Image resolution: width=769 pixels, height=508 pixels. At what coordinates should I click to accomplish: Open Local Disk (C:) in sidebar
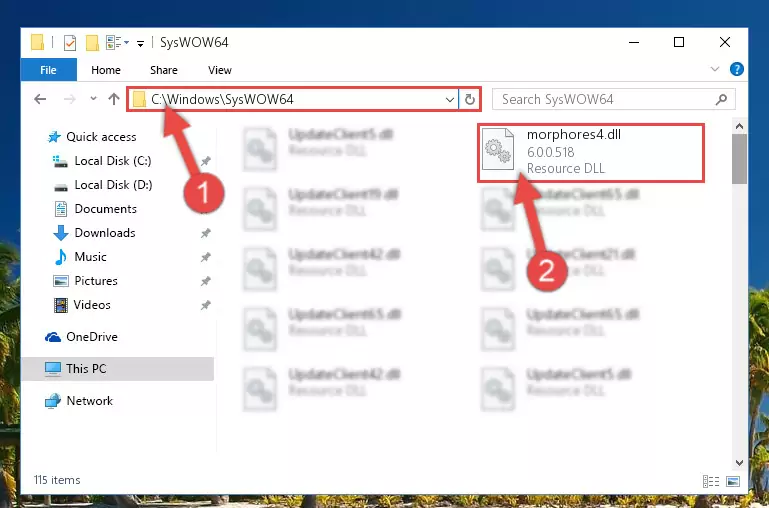point(113,161)
